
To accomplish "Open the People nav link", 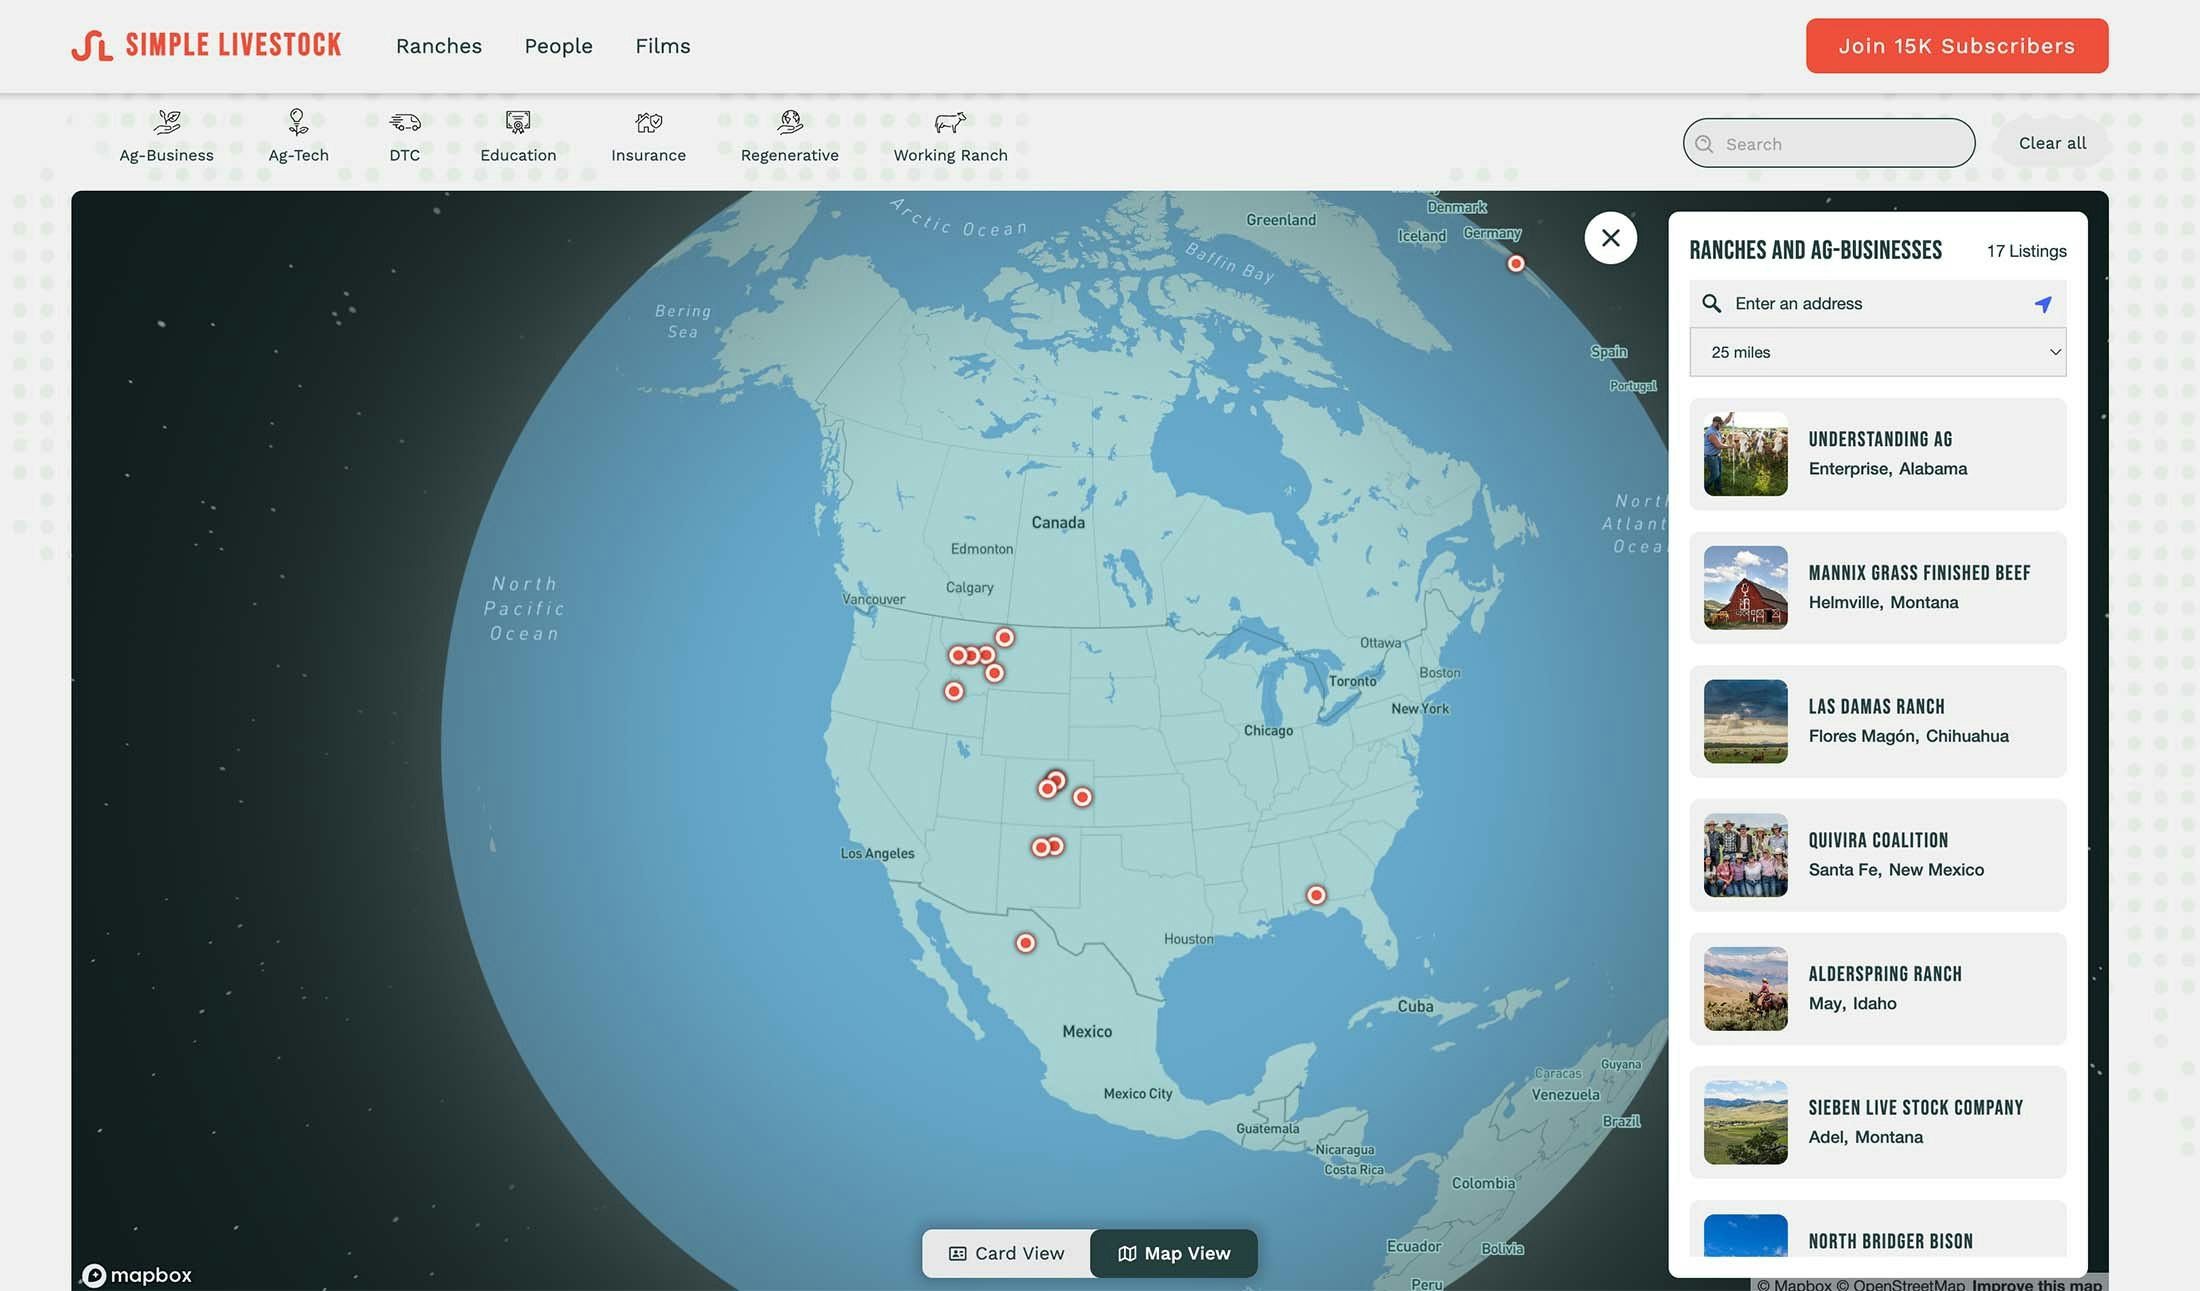I will click(558, 46).
